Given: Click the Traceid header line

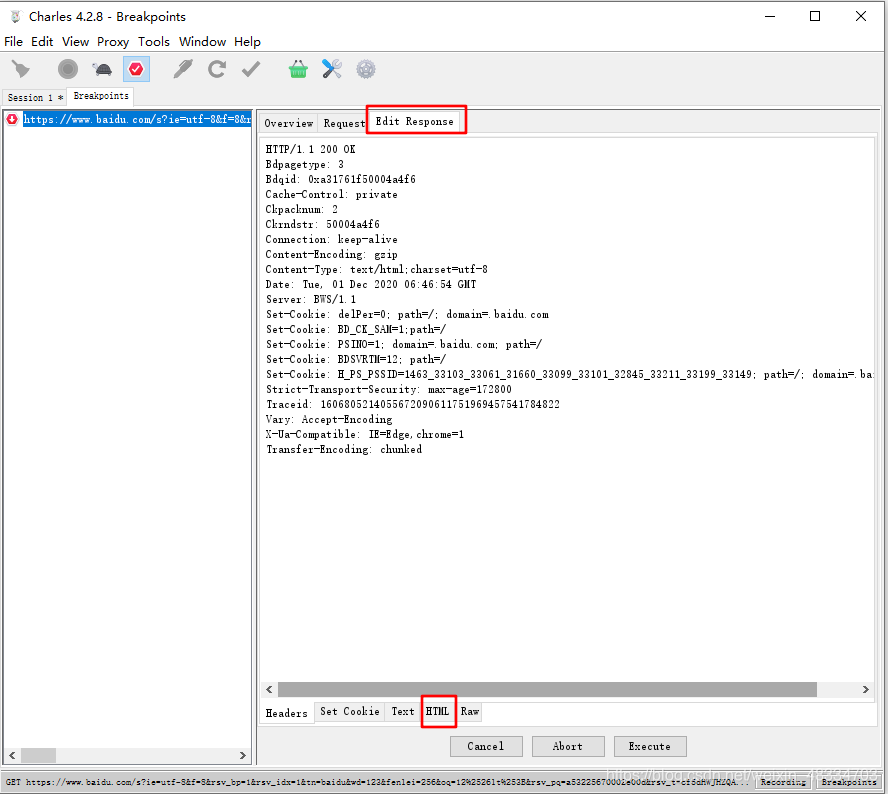Looking at the screenshot, I should point(413,404).
